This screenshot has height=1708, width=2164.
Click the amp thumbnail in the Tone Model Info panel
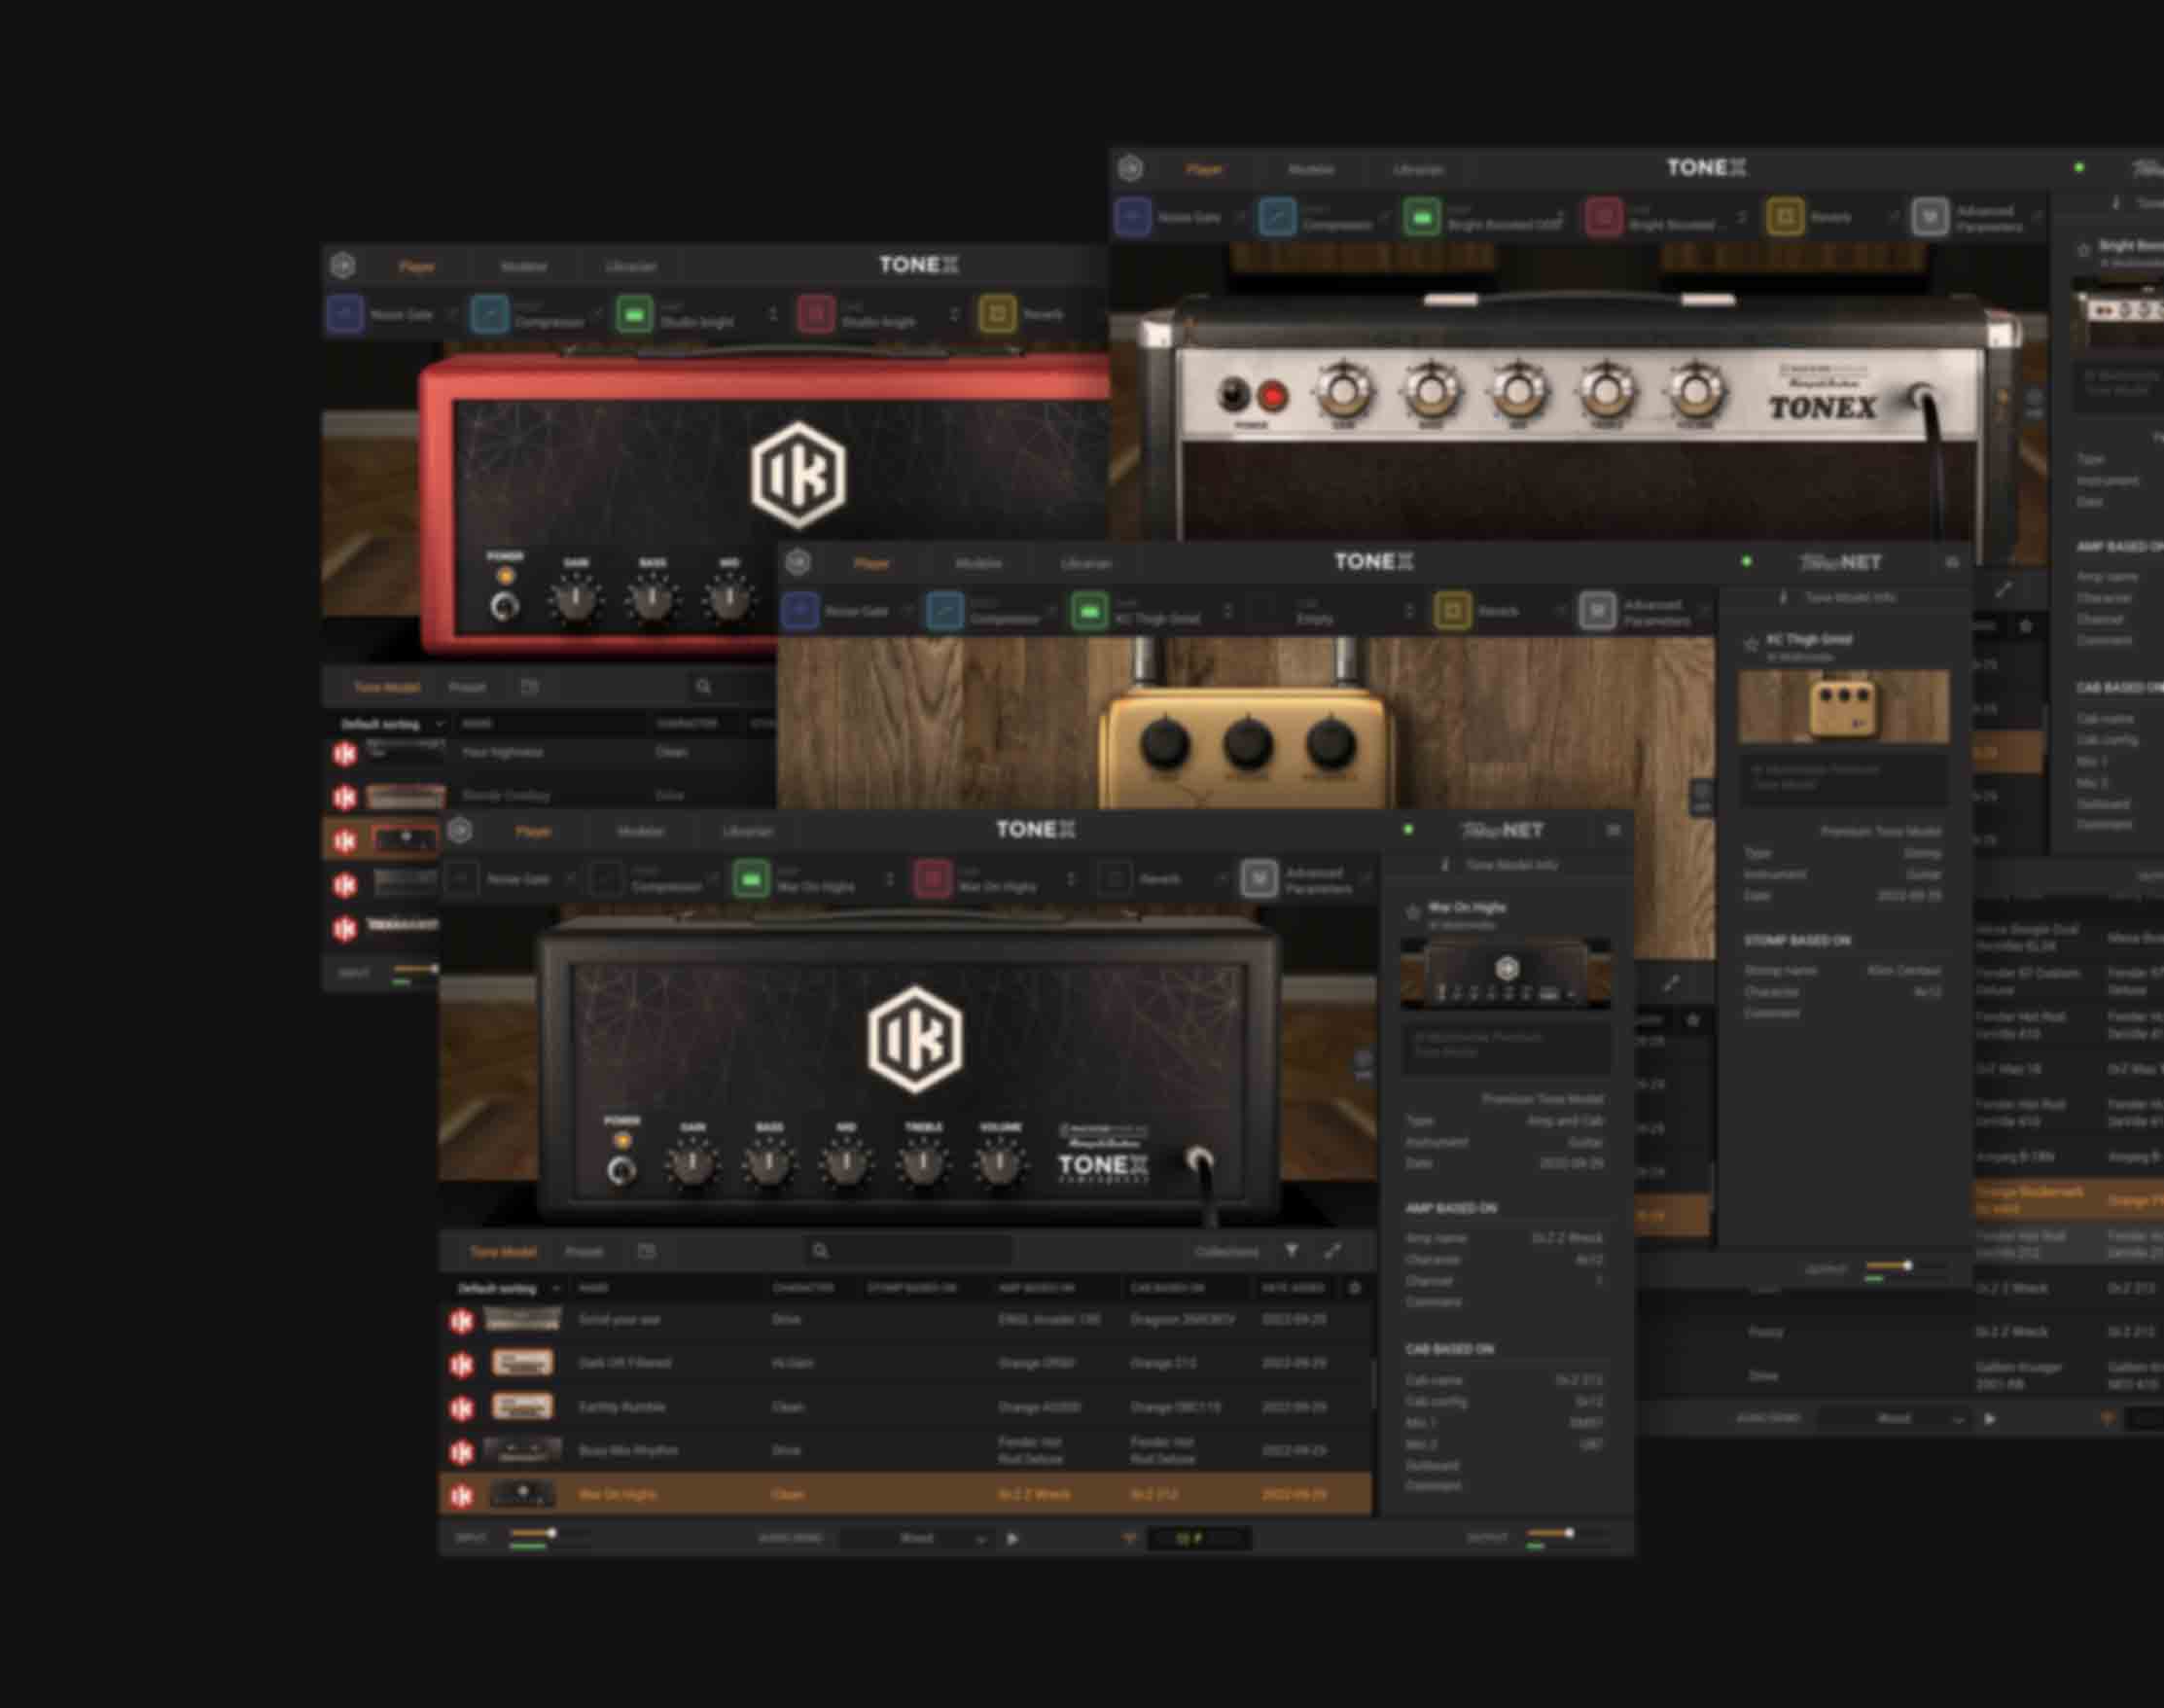click(x=1506, y=972)
